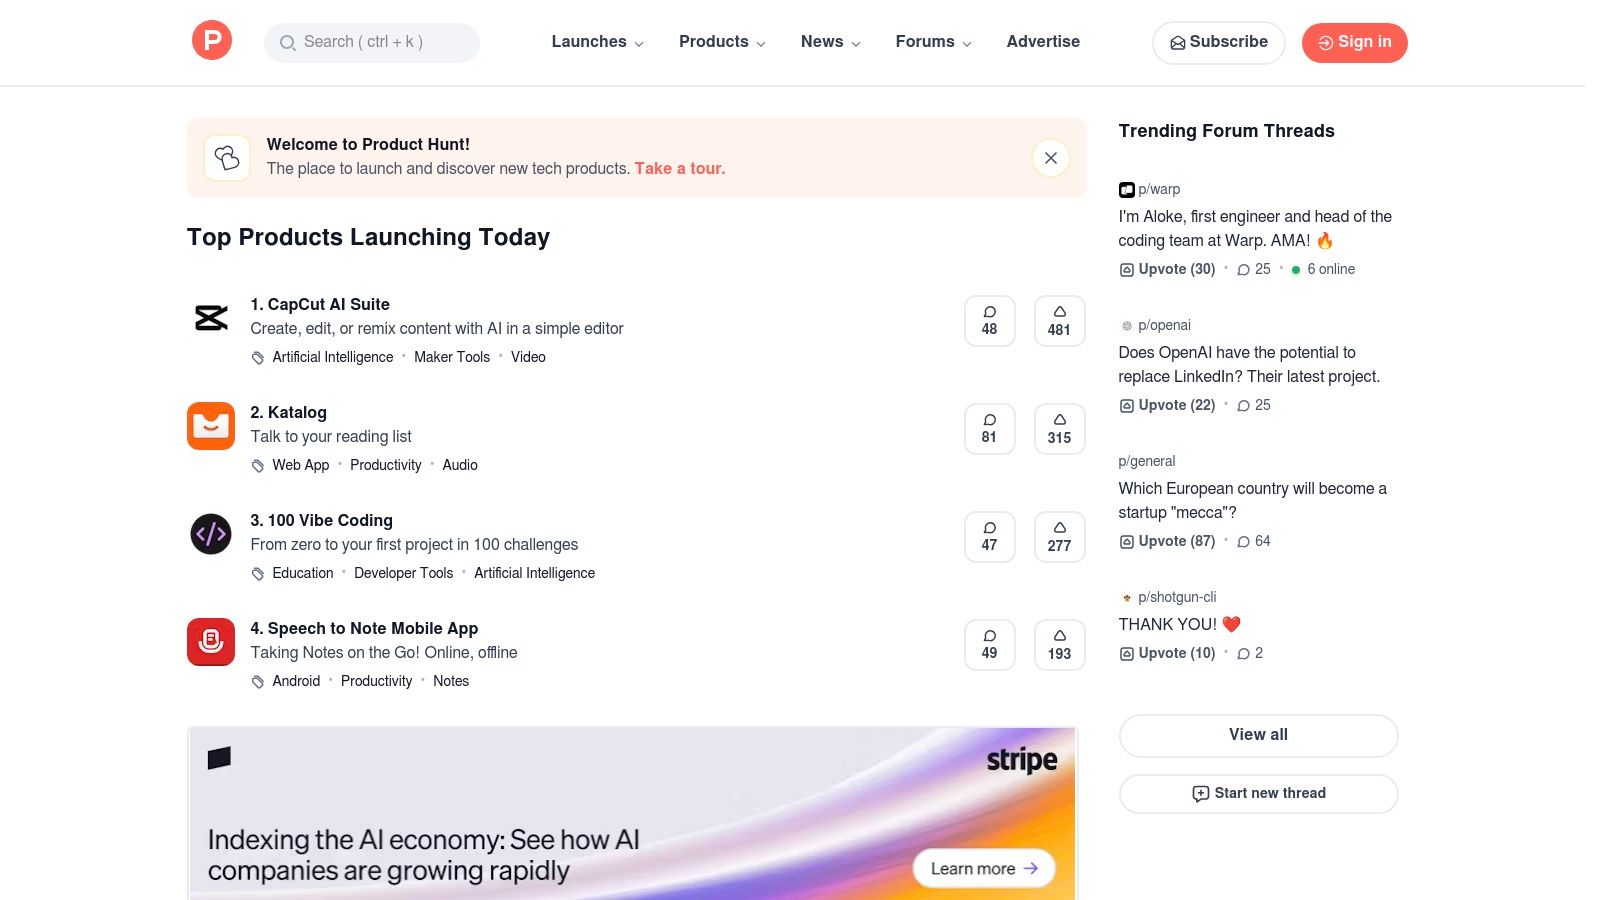Expand the Forums menu

pos(933,42)
